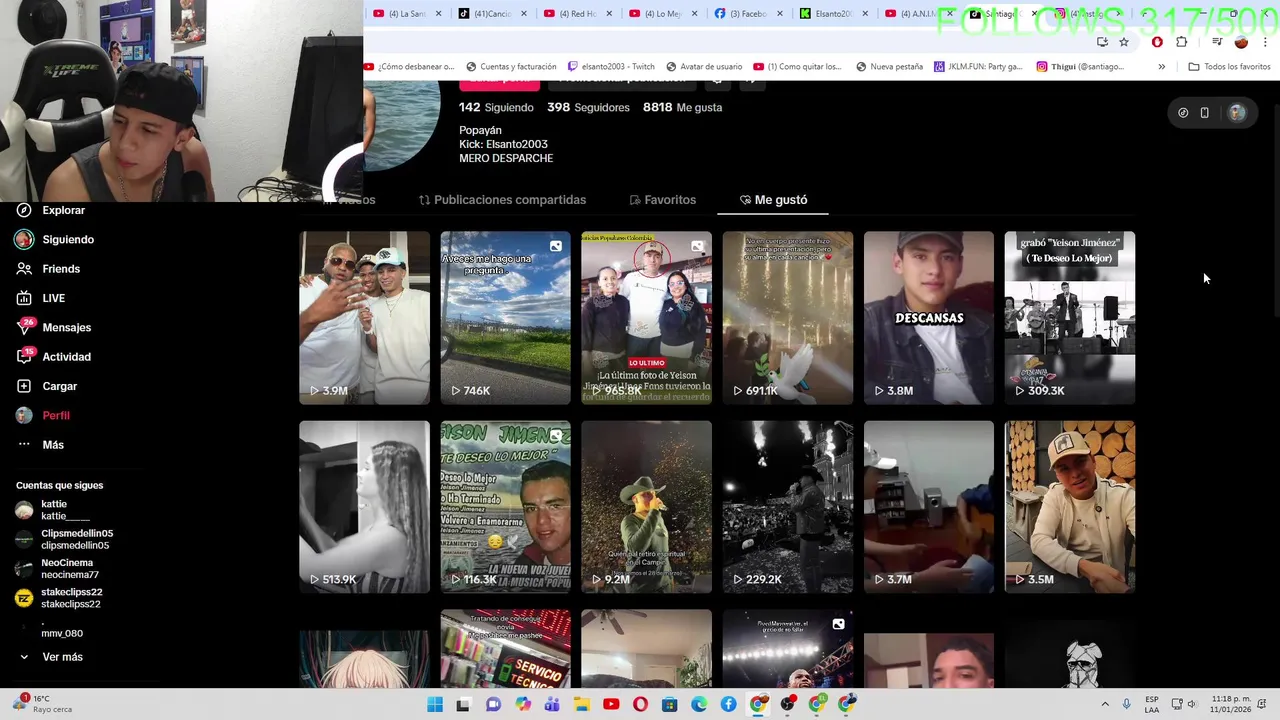Open the Friends page
This screenshot has height=720, width=1280.
click(x=49, y=269)
